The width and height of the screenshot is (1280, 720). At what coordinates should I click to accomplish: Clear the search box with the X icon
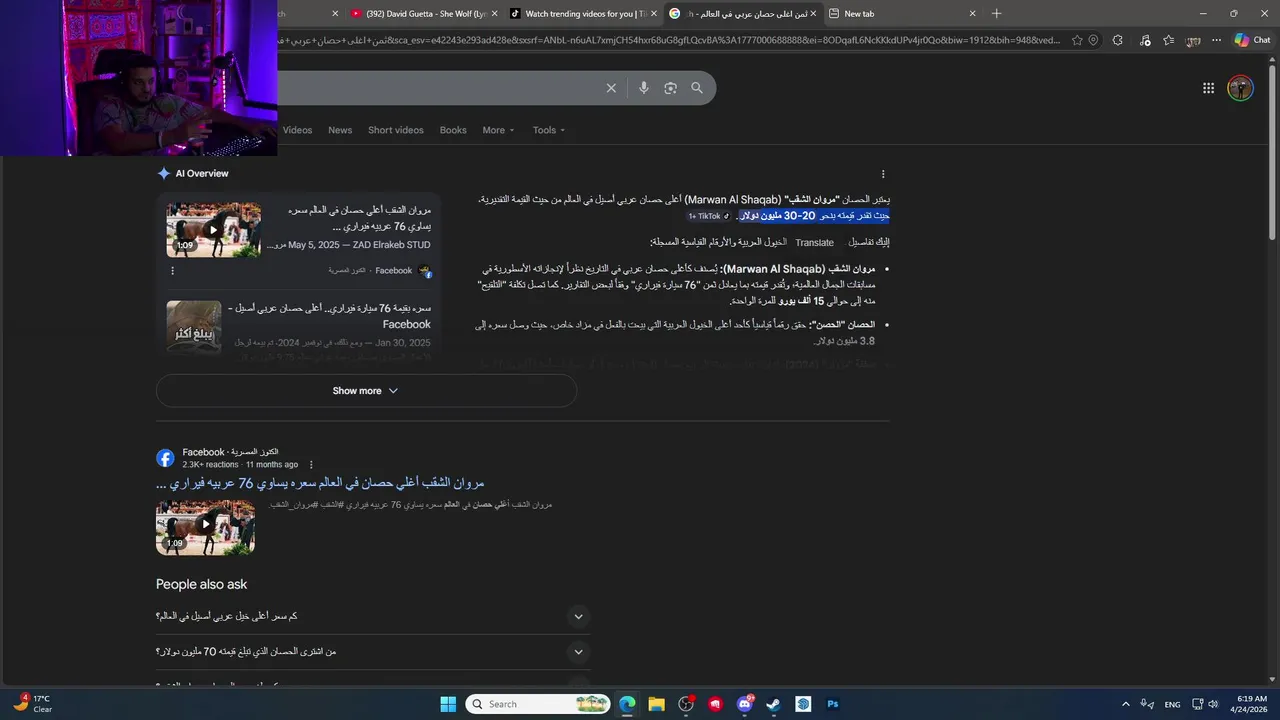pyautogui.click(x=611, y=88)
